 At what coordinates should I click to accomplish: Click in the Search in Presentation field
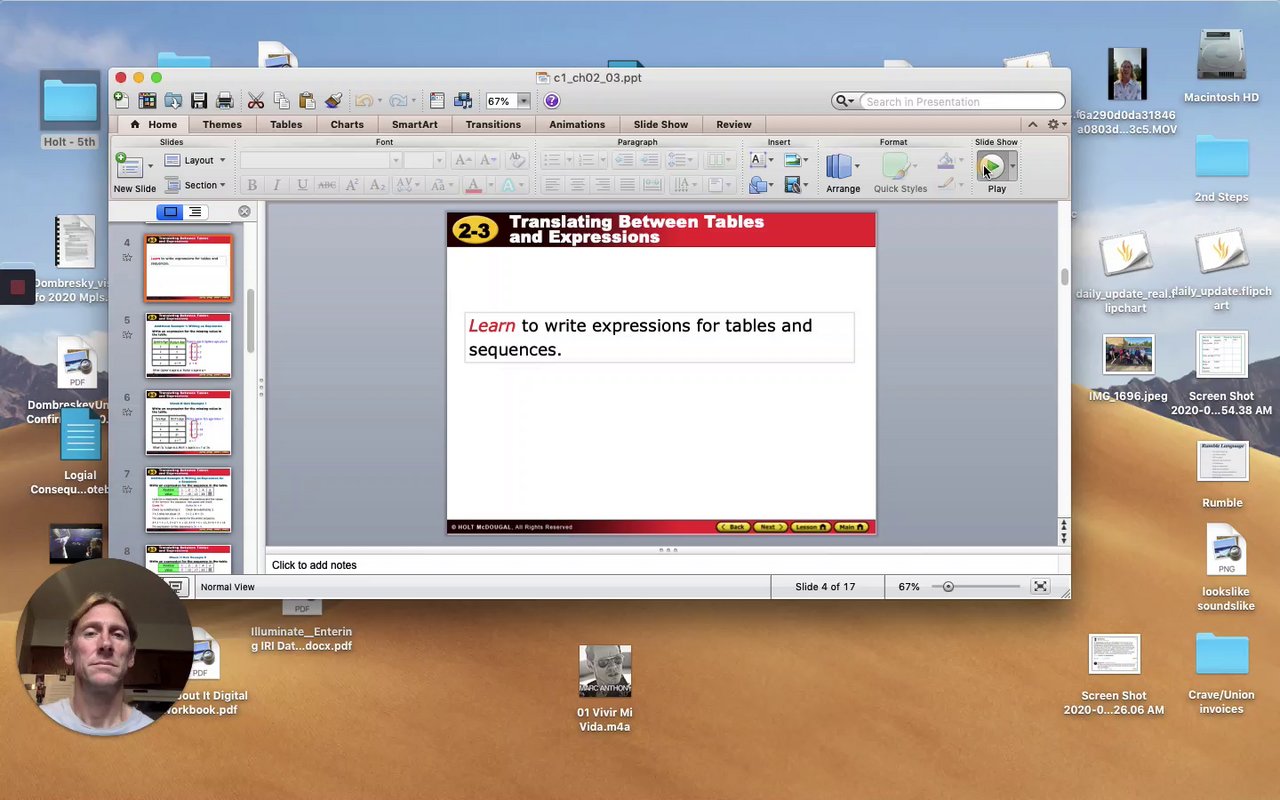click(963, 101)
